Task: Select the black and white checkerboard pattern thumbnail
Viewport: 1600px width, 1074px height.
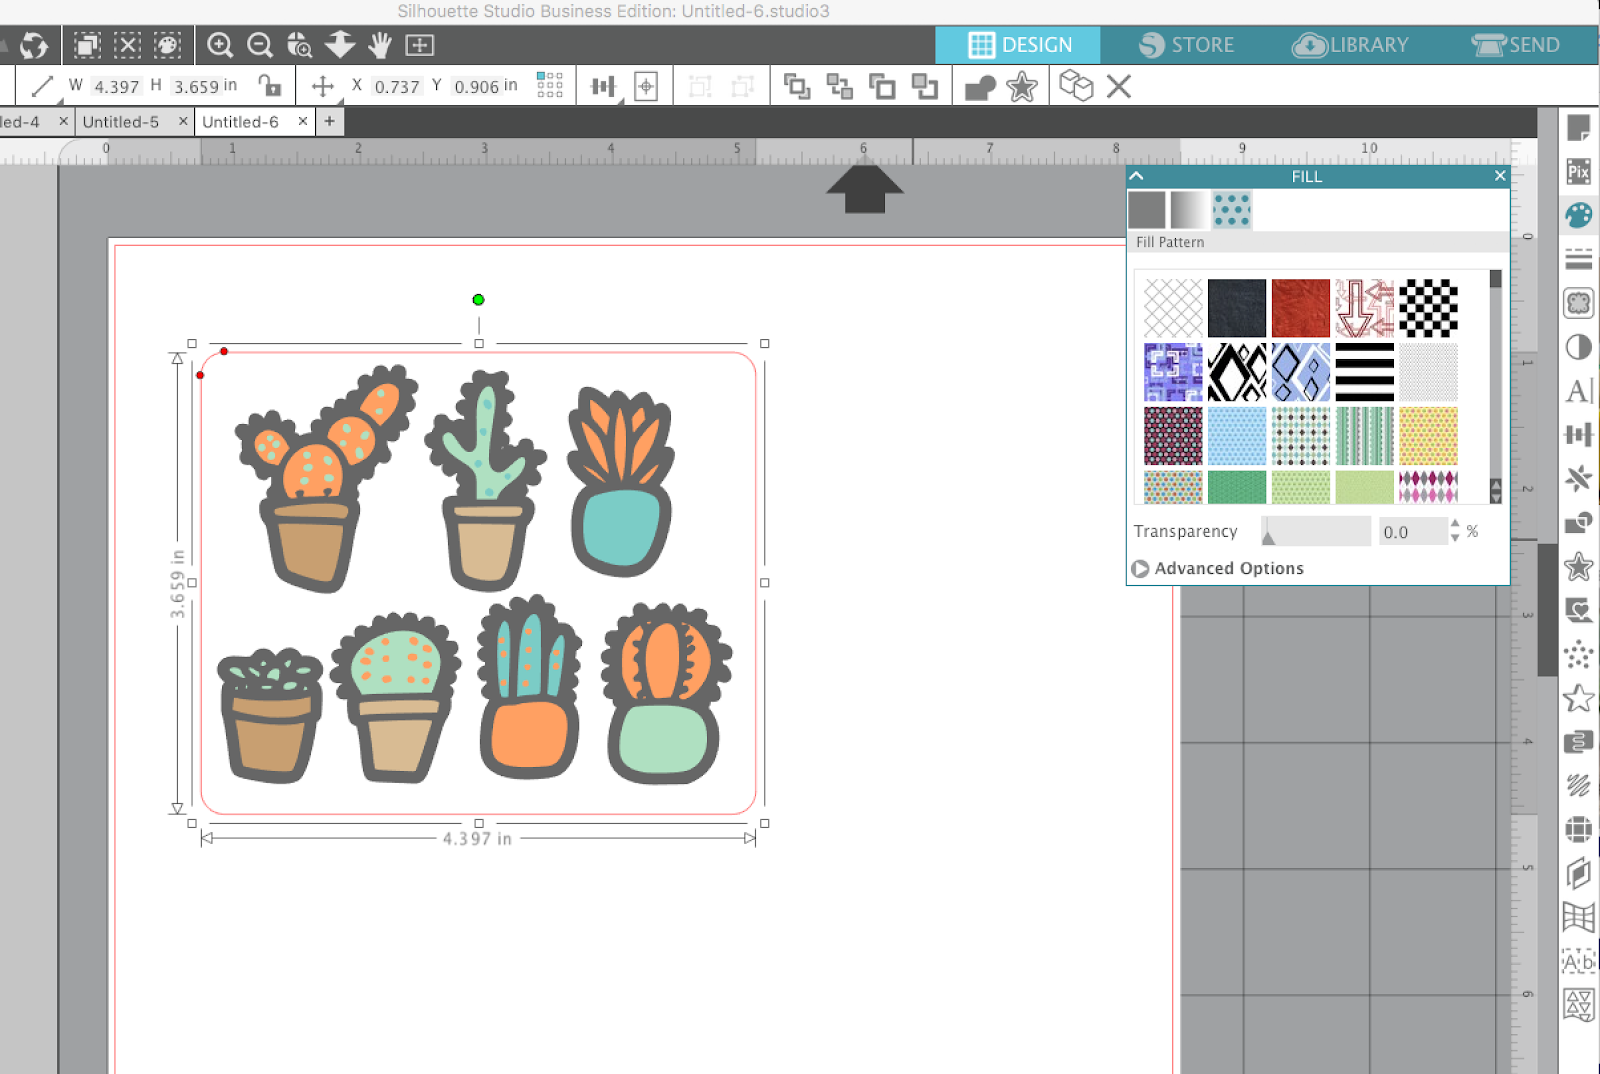Action: tap(1428, 307)
